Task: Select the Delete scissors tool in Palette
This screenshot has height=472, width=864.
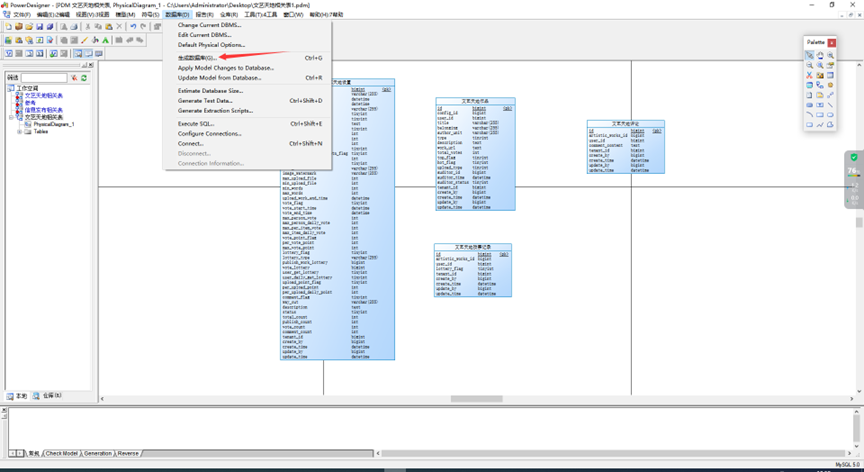Action: tap(809, 75)
